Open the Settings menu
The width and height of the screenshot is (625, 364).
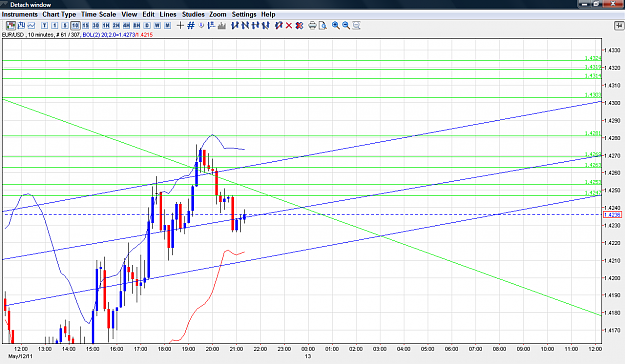coord(244,14)
